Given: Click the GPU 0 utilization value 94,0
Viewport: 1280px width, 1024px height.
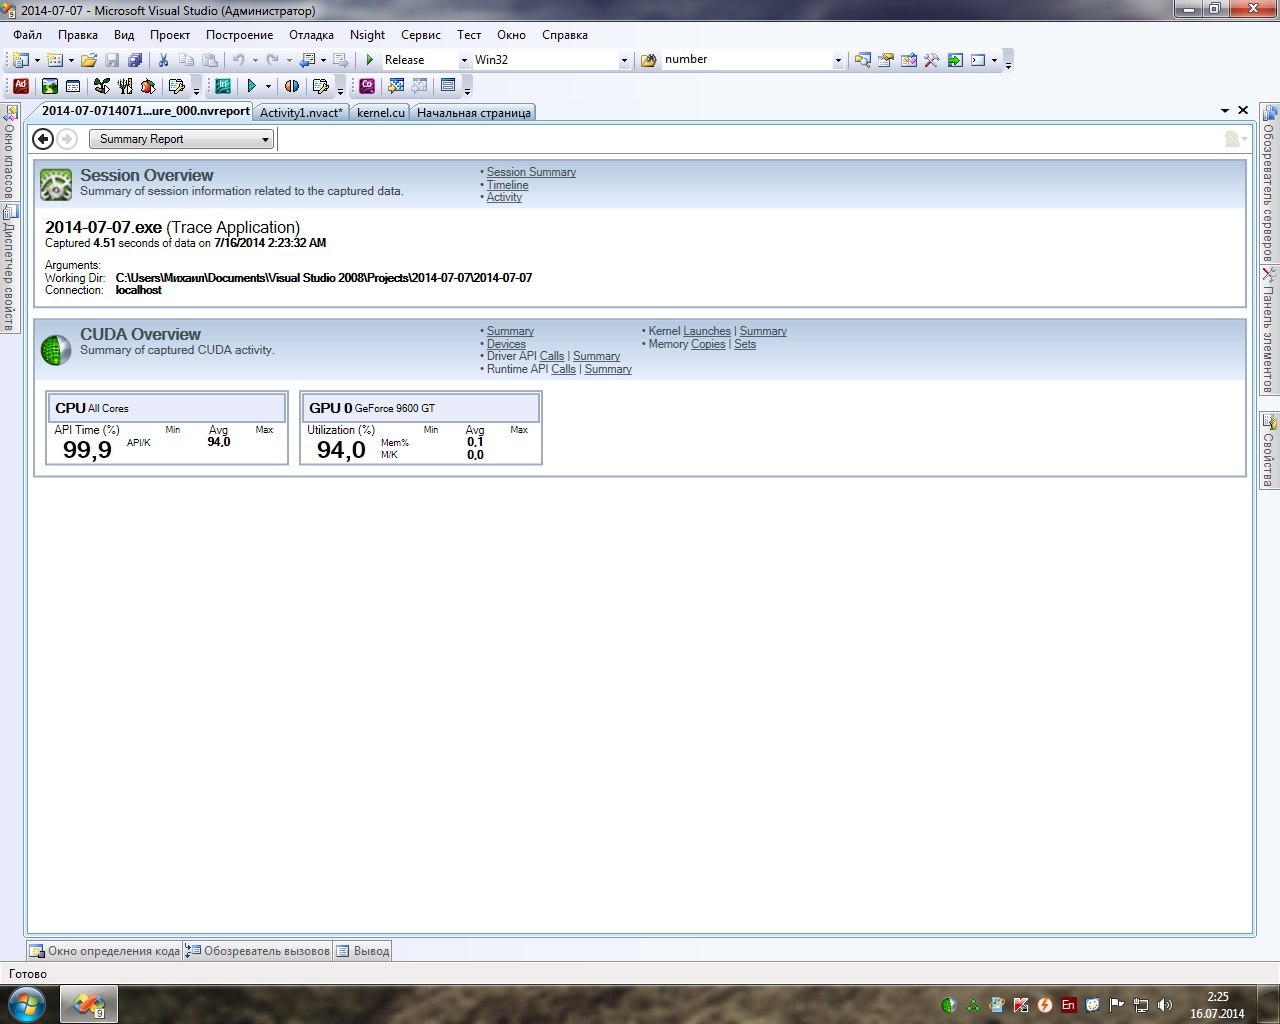Looking at the screenshot, I should [x=341, y=450].
